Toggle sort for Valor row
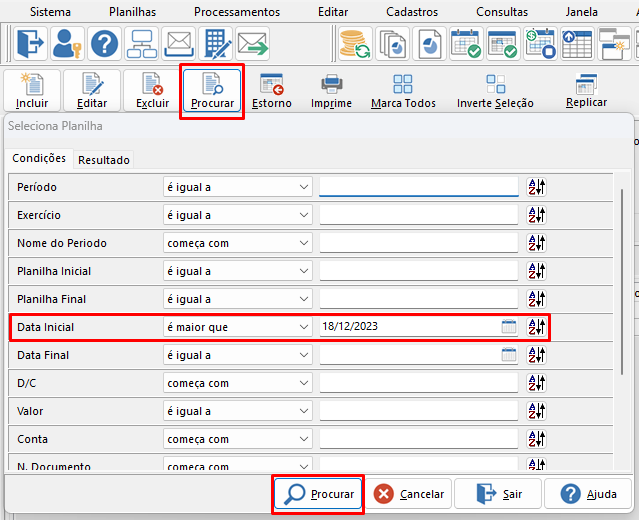 (536, 411)
